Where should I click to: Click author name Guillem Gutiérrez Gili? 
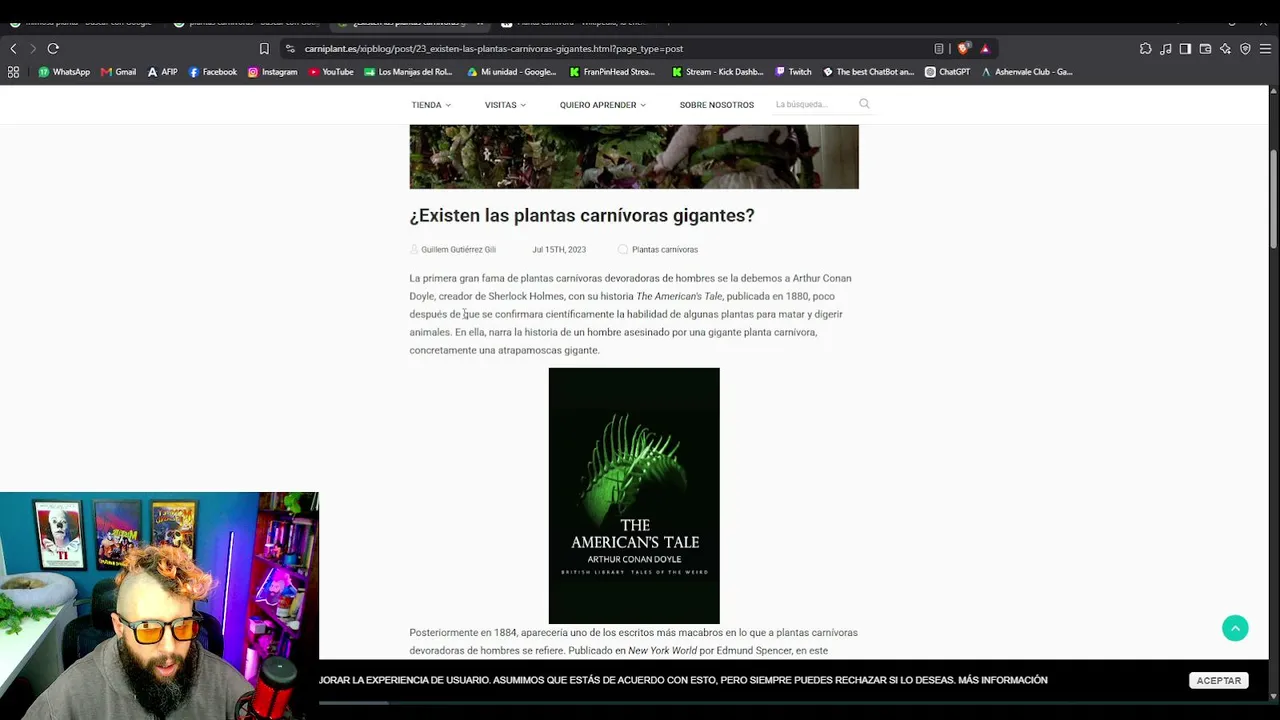[x=458, y=250]
